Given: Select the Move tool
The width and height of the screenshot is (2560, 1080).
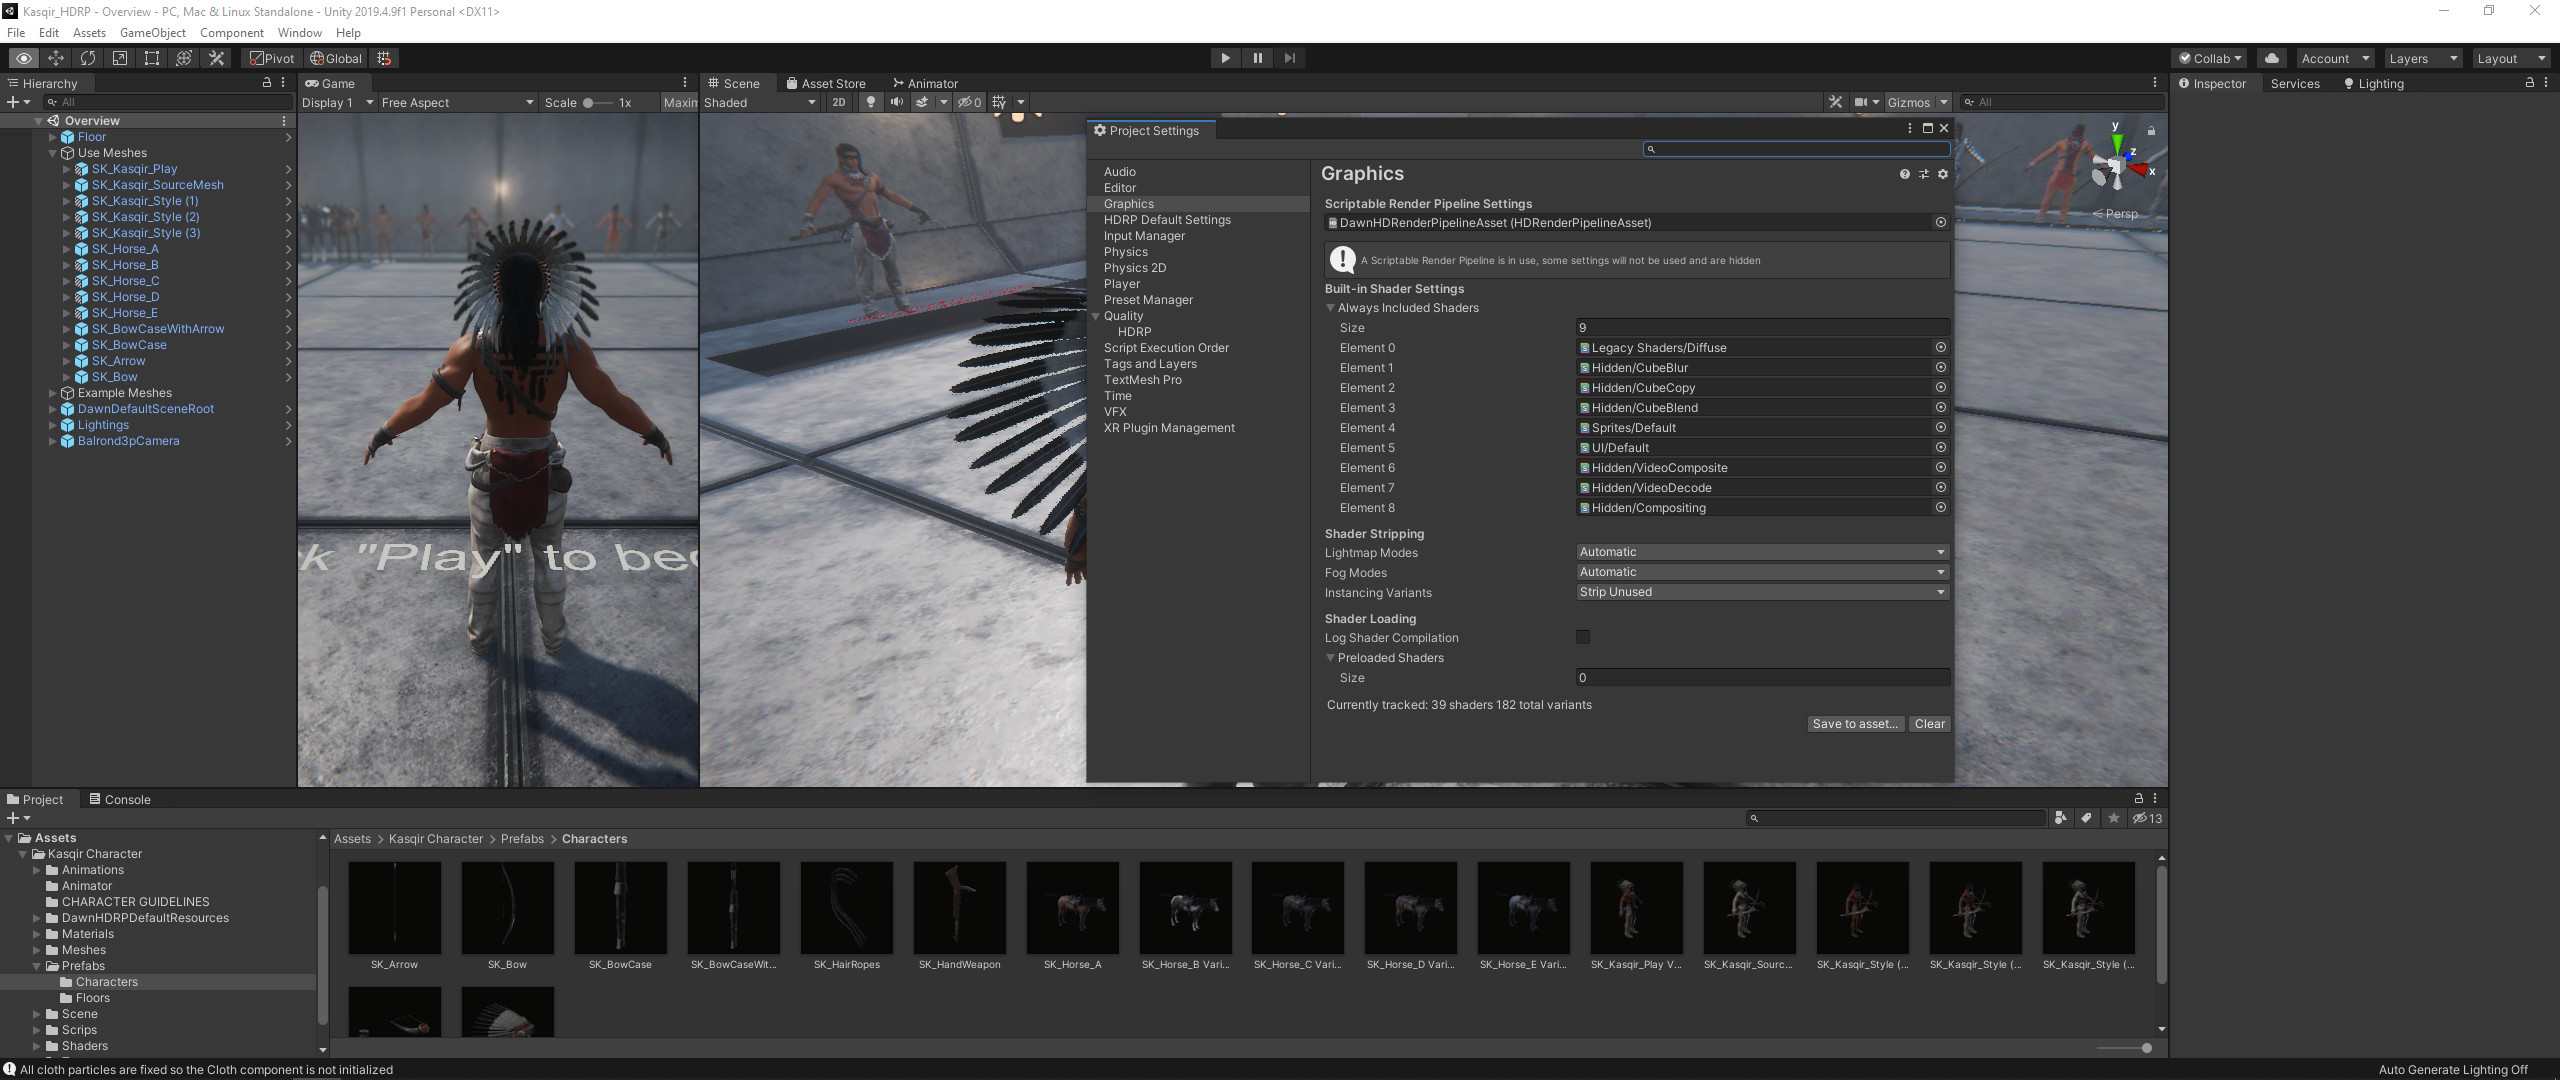Looking at the screenshot, I should (x=56, y=58).
